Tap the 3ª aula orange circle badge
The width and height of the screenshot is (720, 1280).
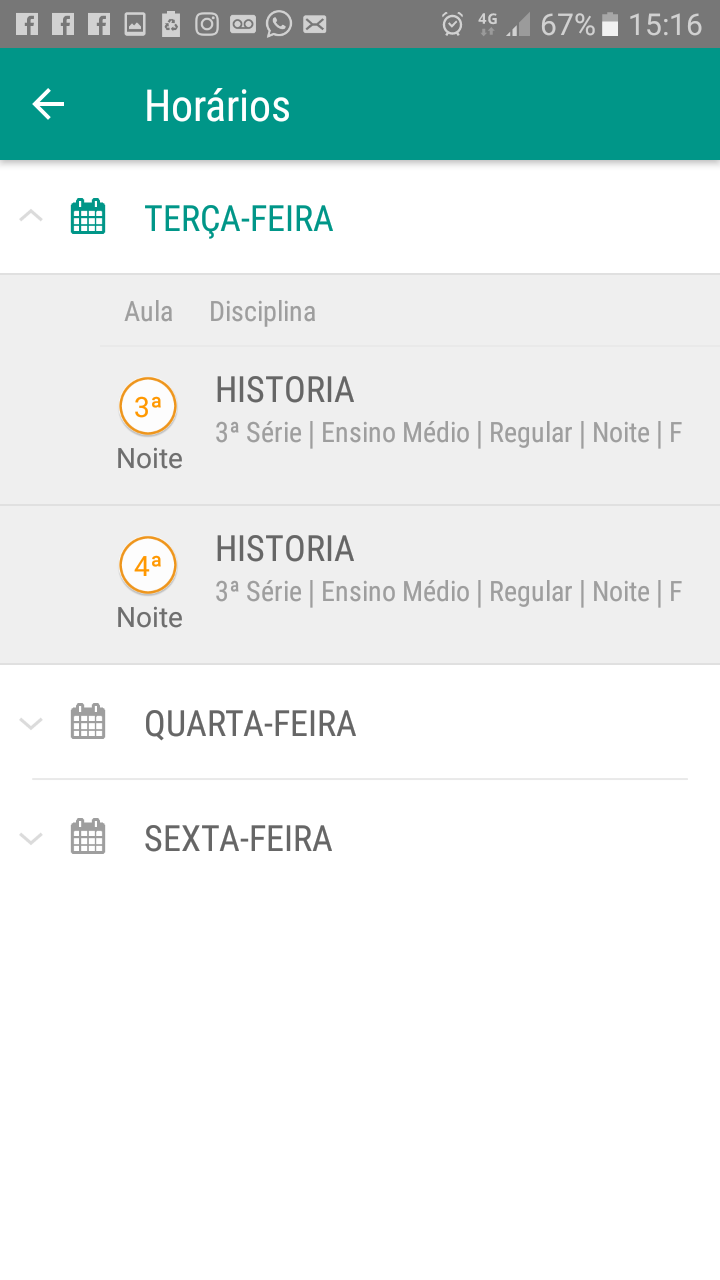[148, 407]
